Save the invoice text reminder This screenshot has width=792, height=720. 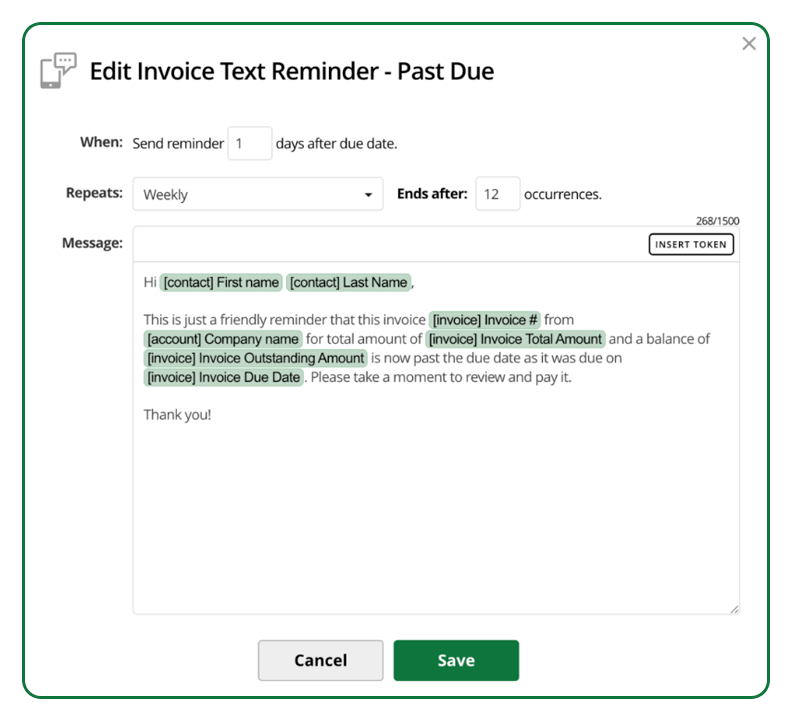(x=456, y=660)
